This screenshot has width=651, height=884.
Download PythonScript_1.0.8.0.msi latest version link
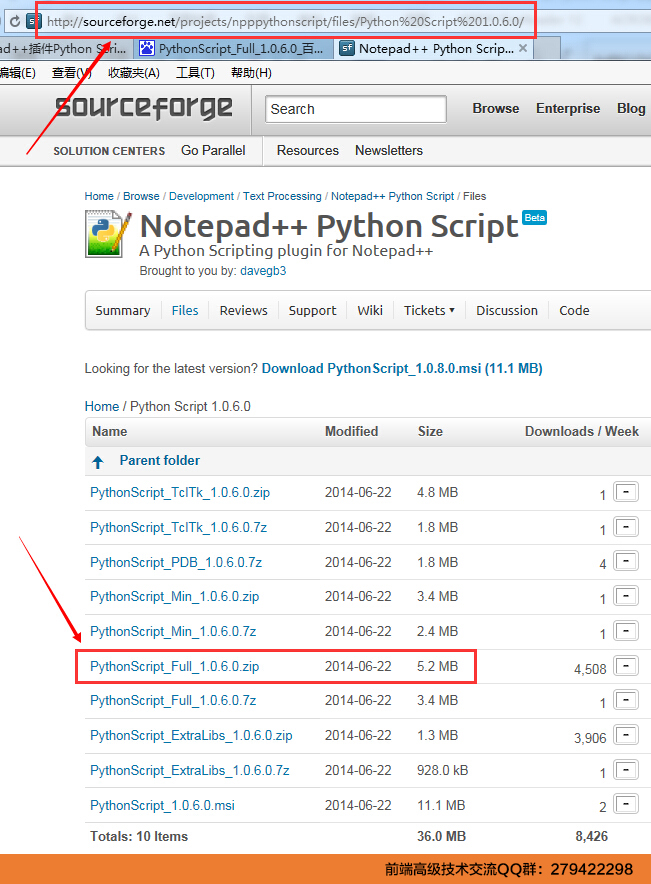pos(402,369)
